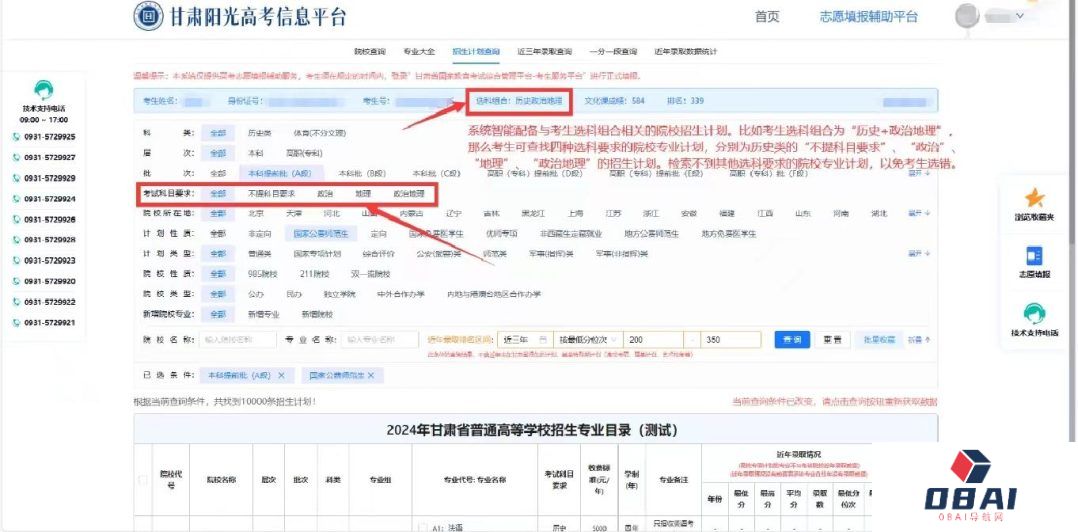
Task: Open the 近三年 year range dropdown
Action: [525, 340]
